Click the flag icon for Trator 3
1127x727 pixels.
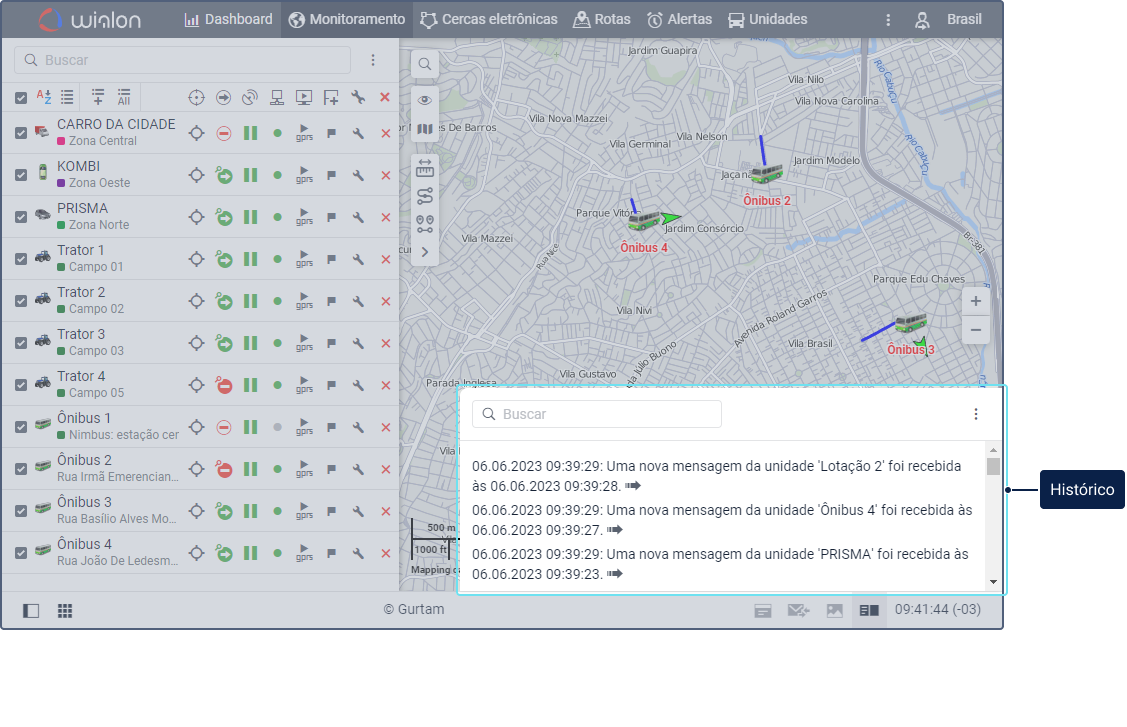tap(331, 343)
